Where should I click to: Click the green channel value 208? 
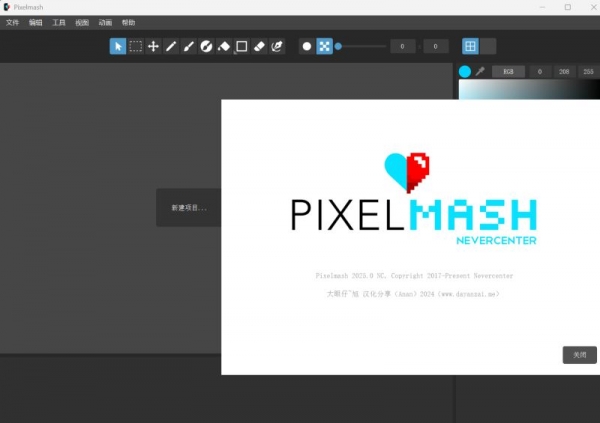coord(564,72)
